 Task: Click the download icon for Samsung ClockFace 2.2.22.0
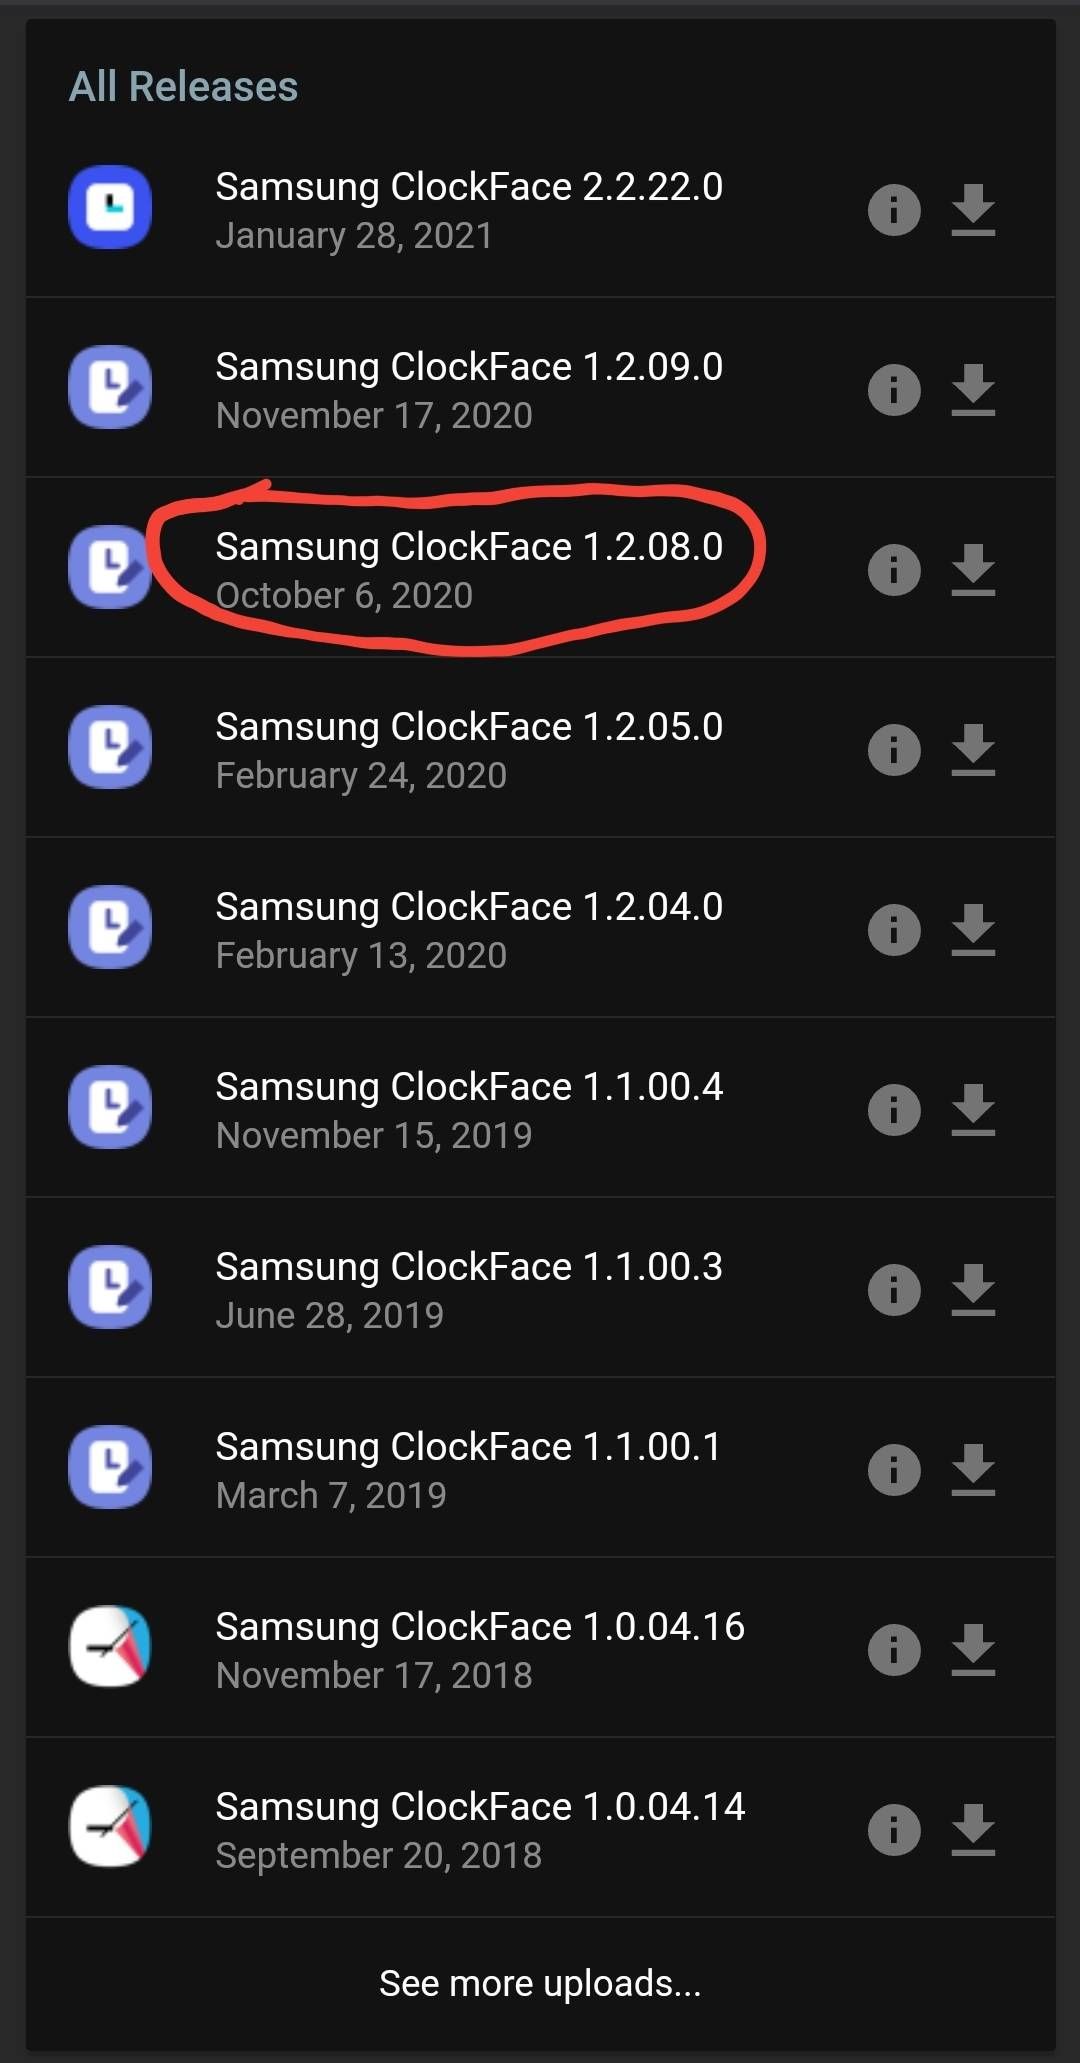click(973, 209)
